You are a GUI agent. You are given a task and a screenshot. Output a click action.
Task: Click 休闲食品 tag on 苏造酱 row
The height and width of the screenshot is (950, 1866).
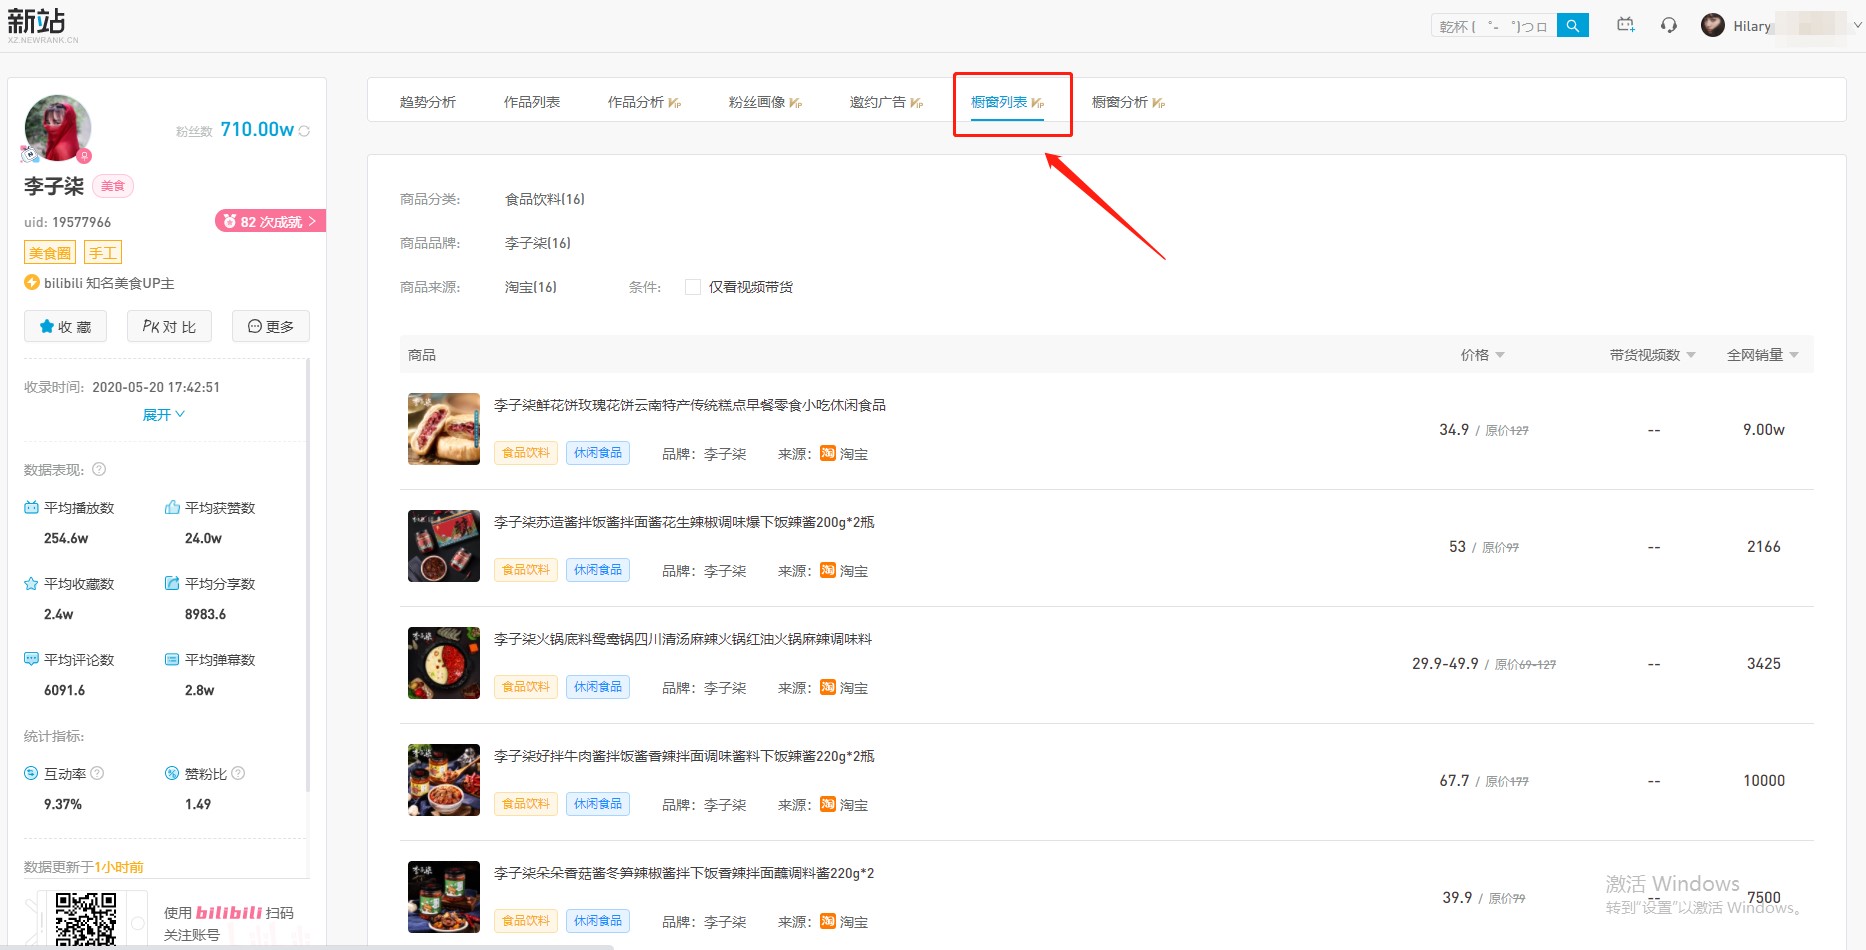pyautogui.click(x=598, y=570)
